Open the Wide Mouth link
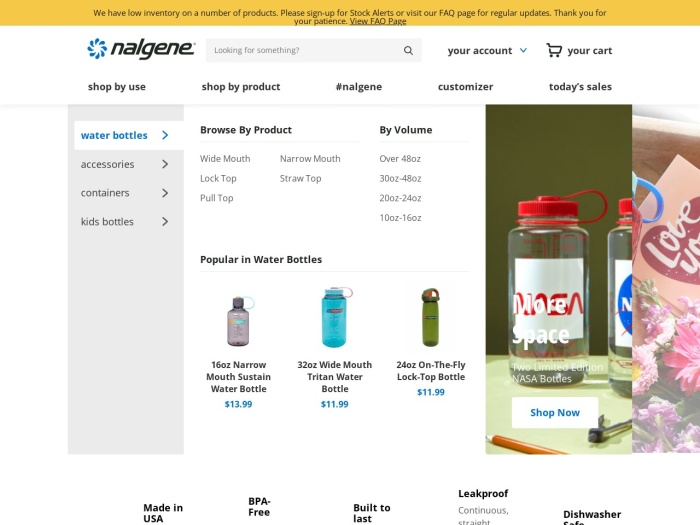 click(225, 158)
